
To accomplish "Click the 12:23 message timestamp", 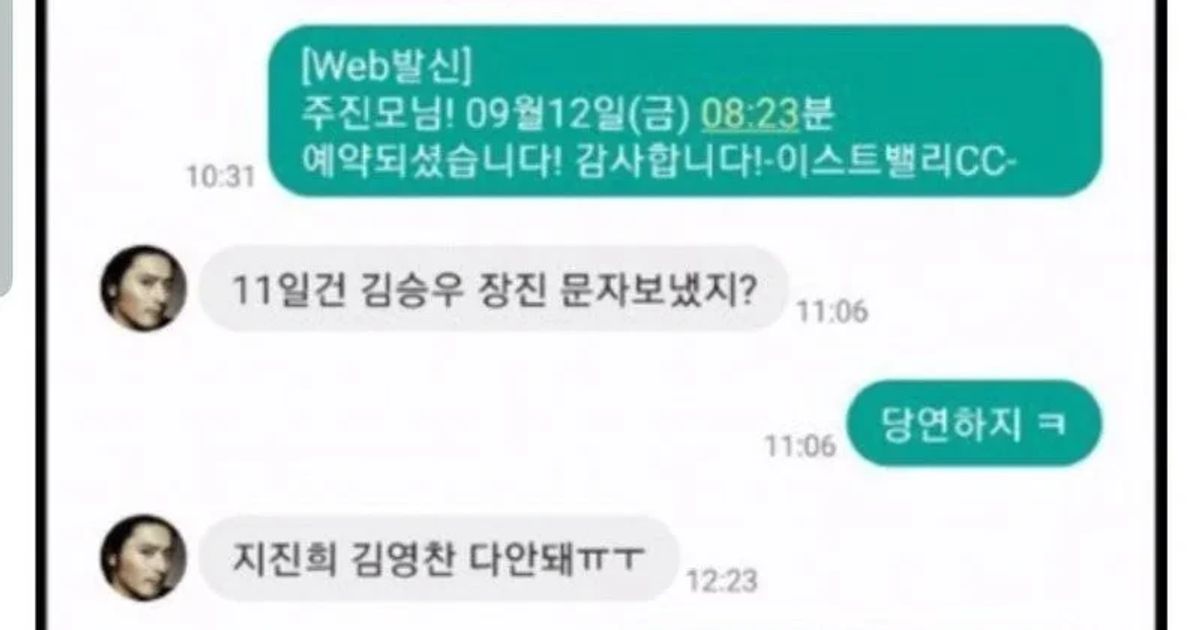I will click(722, 580).
